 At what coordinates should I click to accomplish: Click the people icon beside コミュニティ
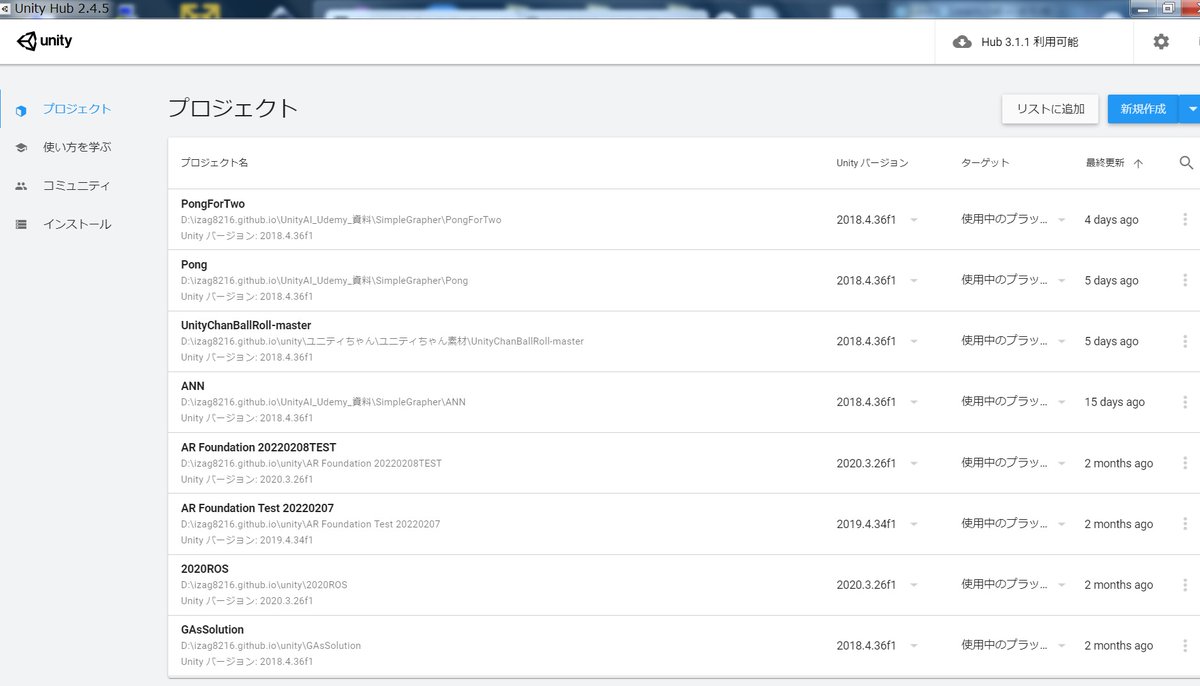pos(21,186)
